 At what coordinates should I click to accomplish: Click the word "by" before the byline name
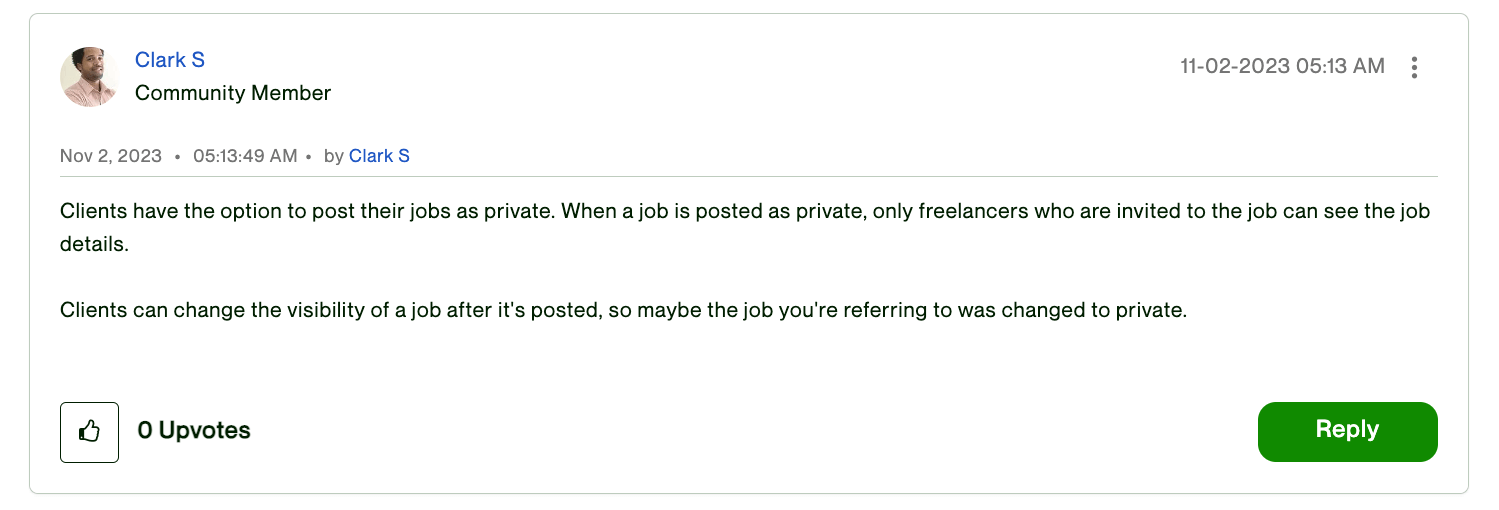click(334, 156)
